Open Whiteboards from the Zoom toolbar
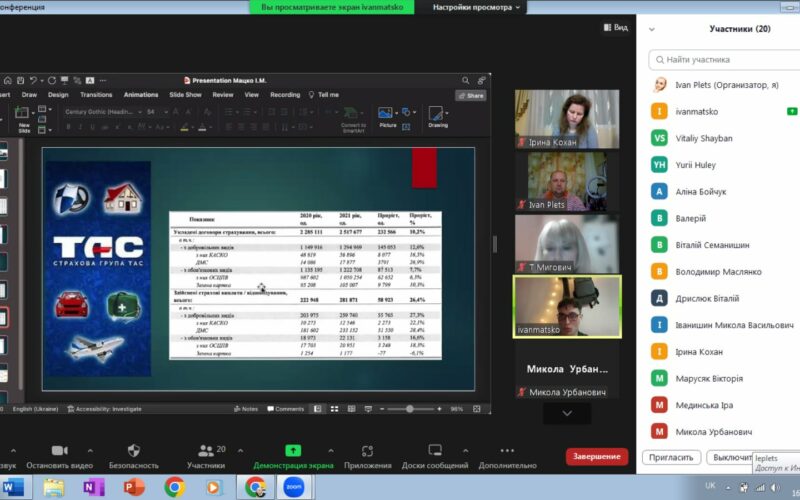This screenshot has height=500, width=800. [x=435, y=451]
